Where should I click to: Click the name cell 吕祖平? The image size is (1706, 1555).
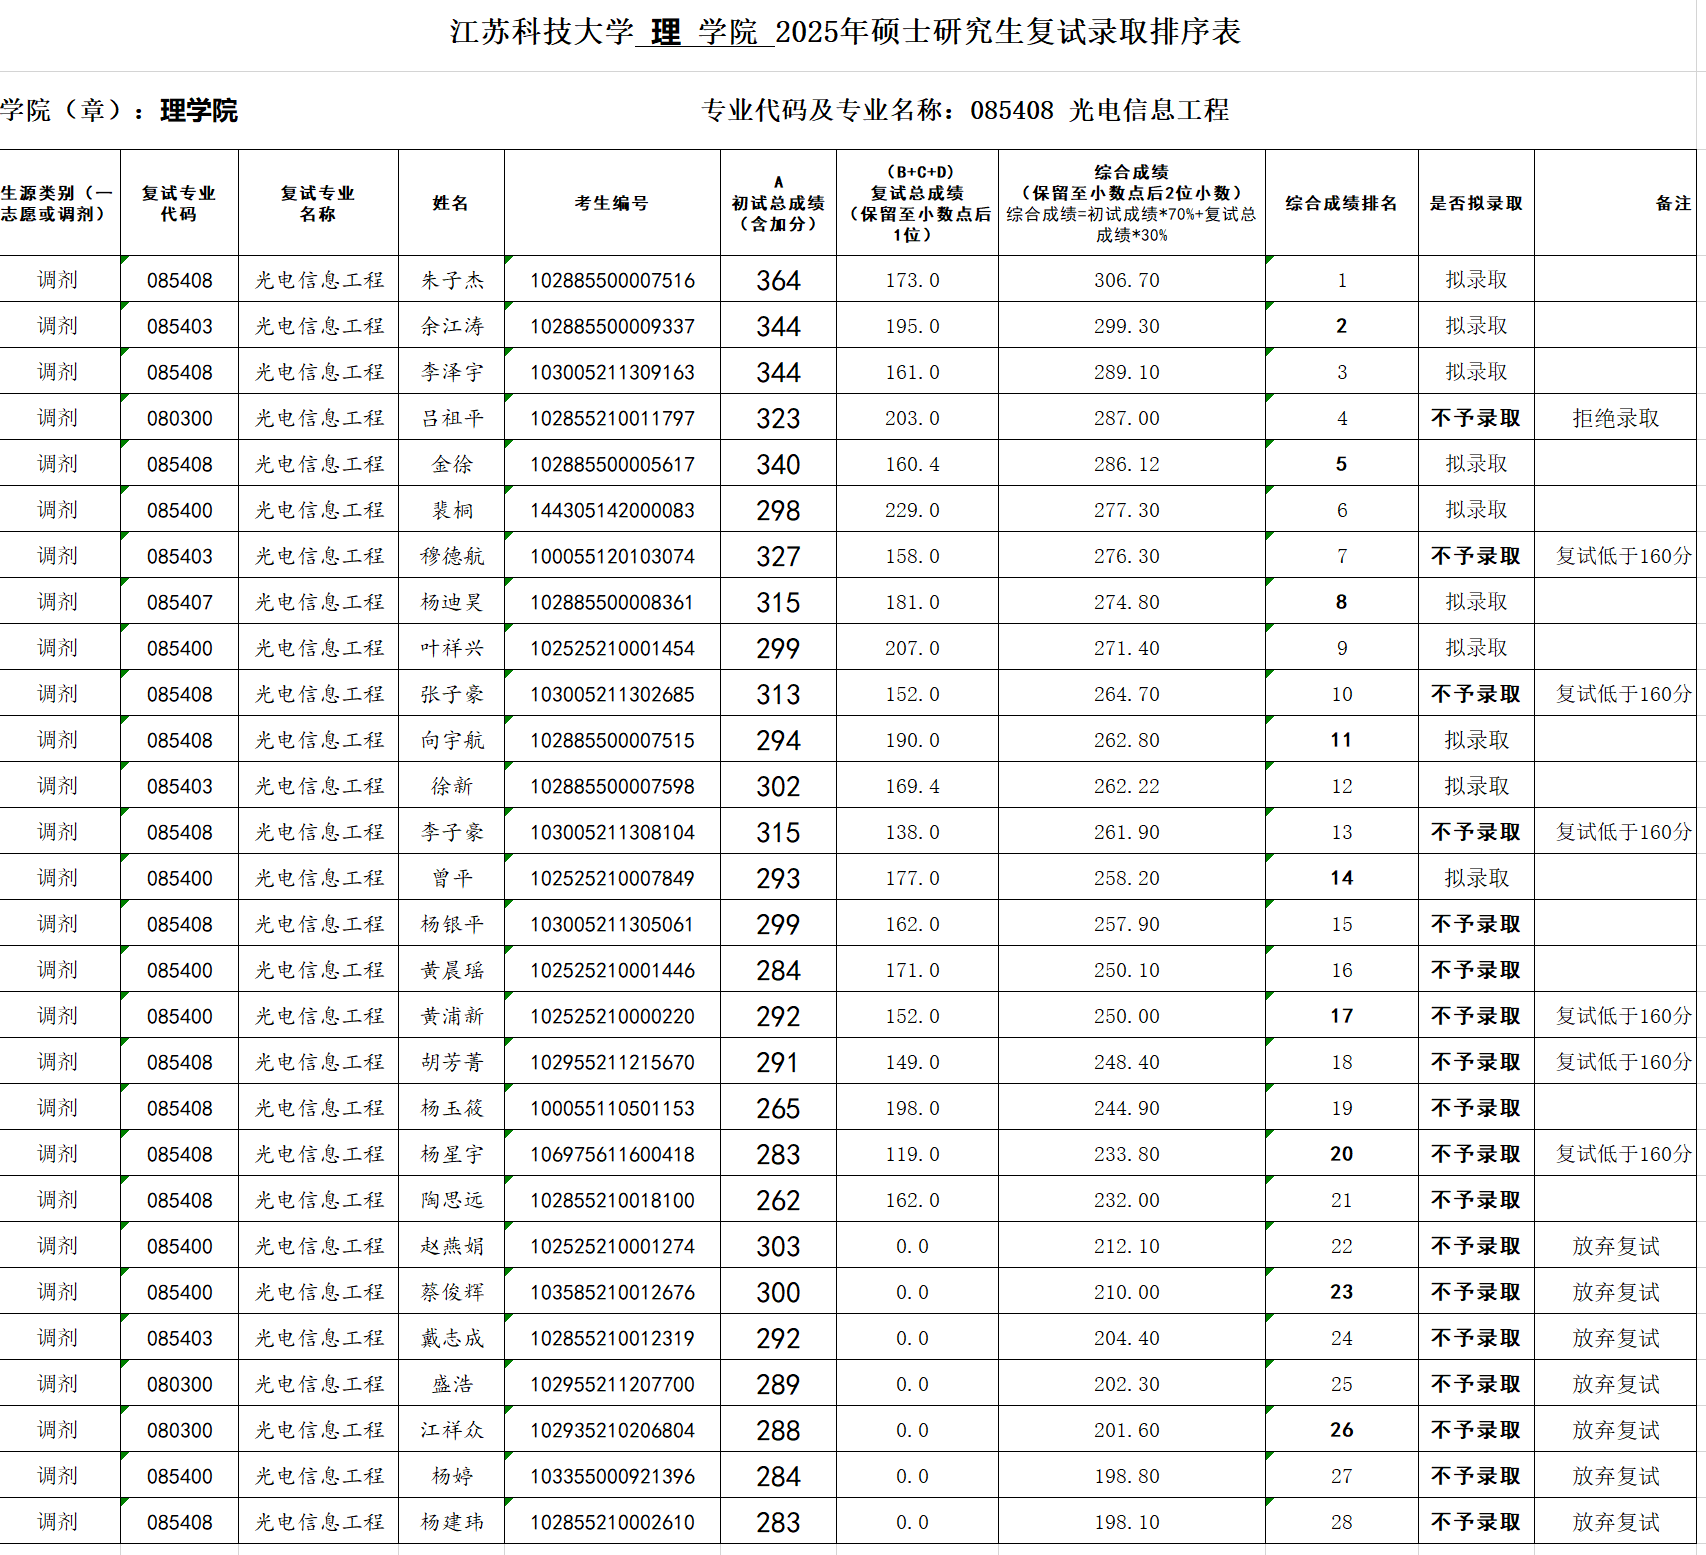[x=452, y=418]
